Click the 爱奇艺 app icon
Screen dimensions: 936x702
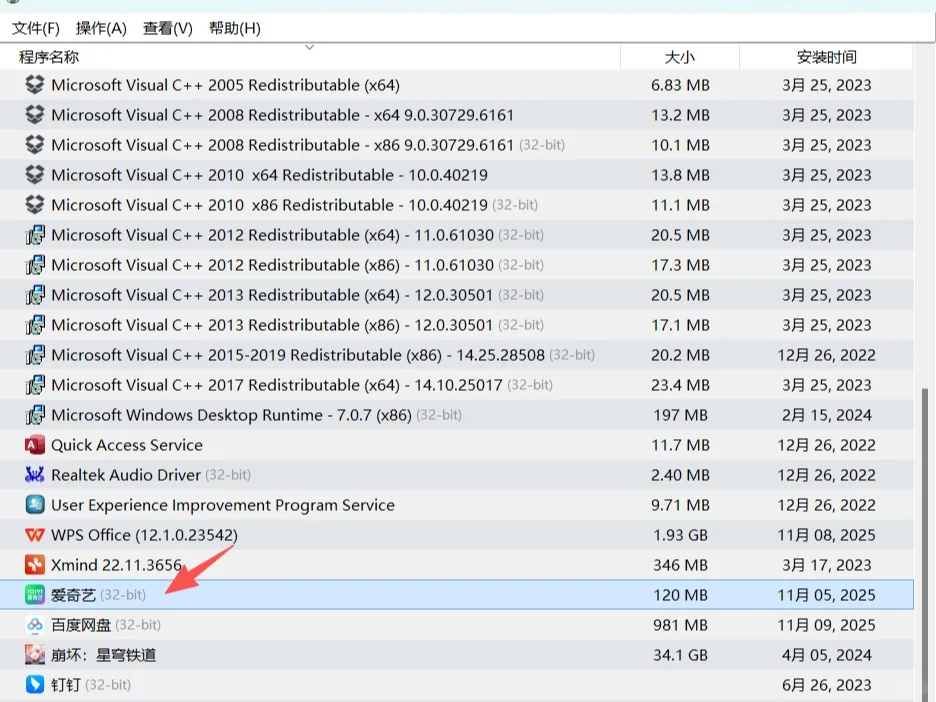35,595
